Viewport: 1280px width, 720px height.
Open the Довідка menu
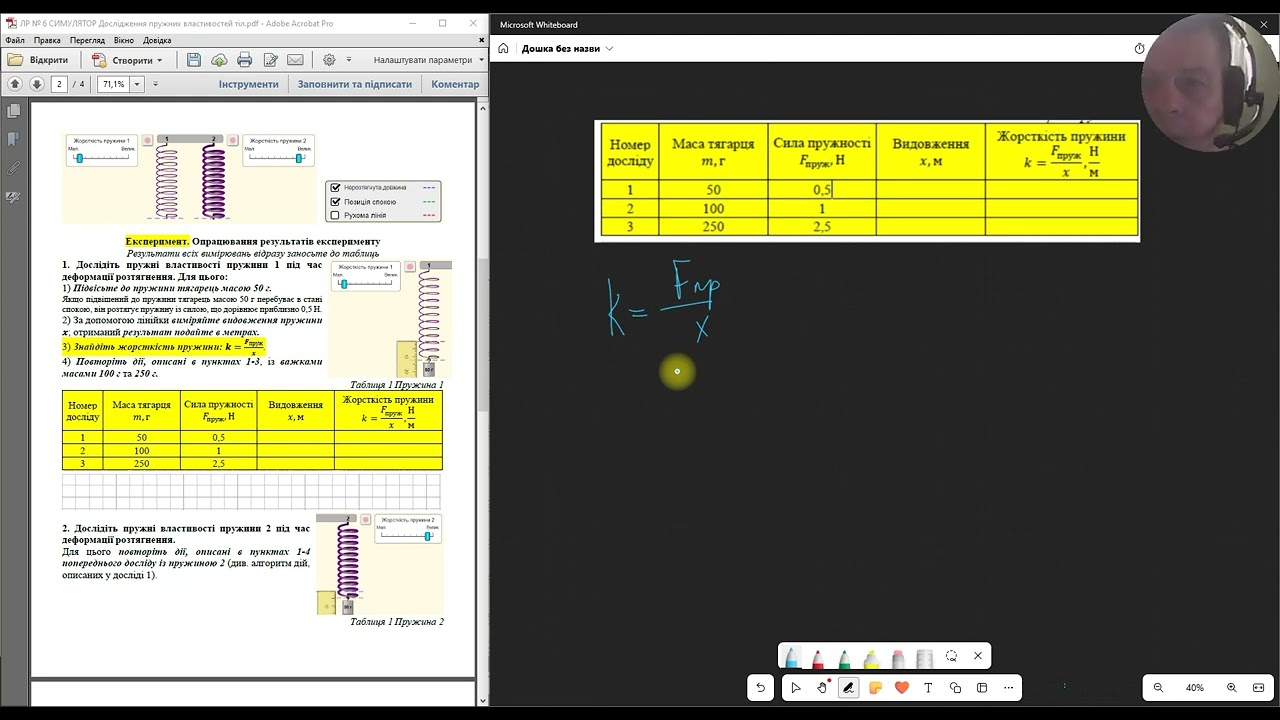[x=157, y=40]
